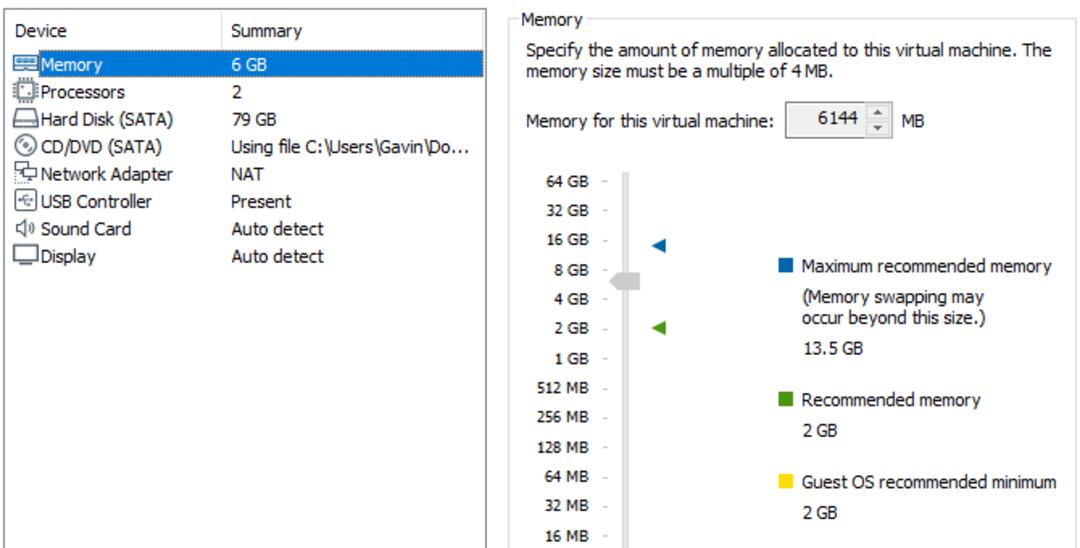The height and width of the screenshot is (548, 1080).
Task: Select the Sound Card speaker icon
Action: (26, 229)
